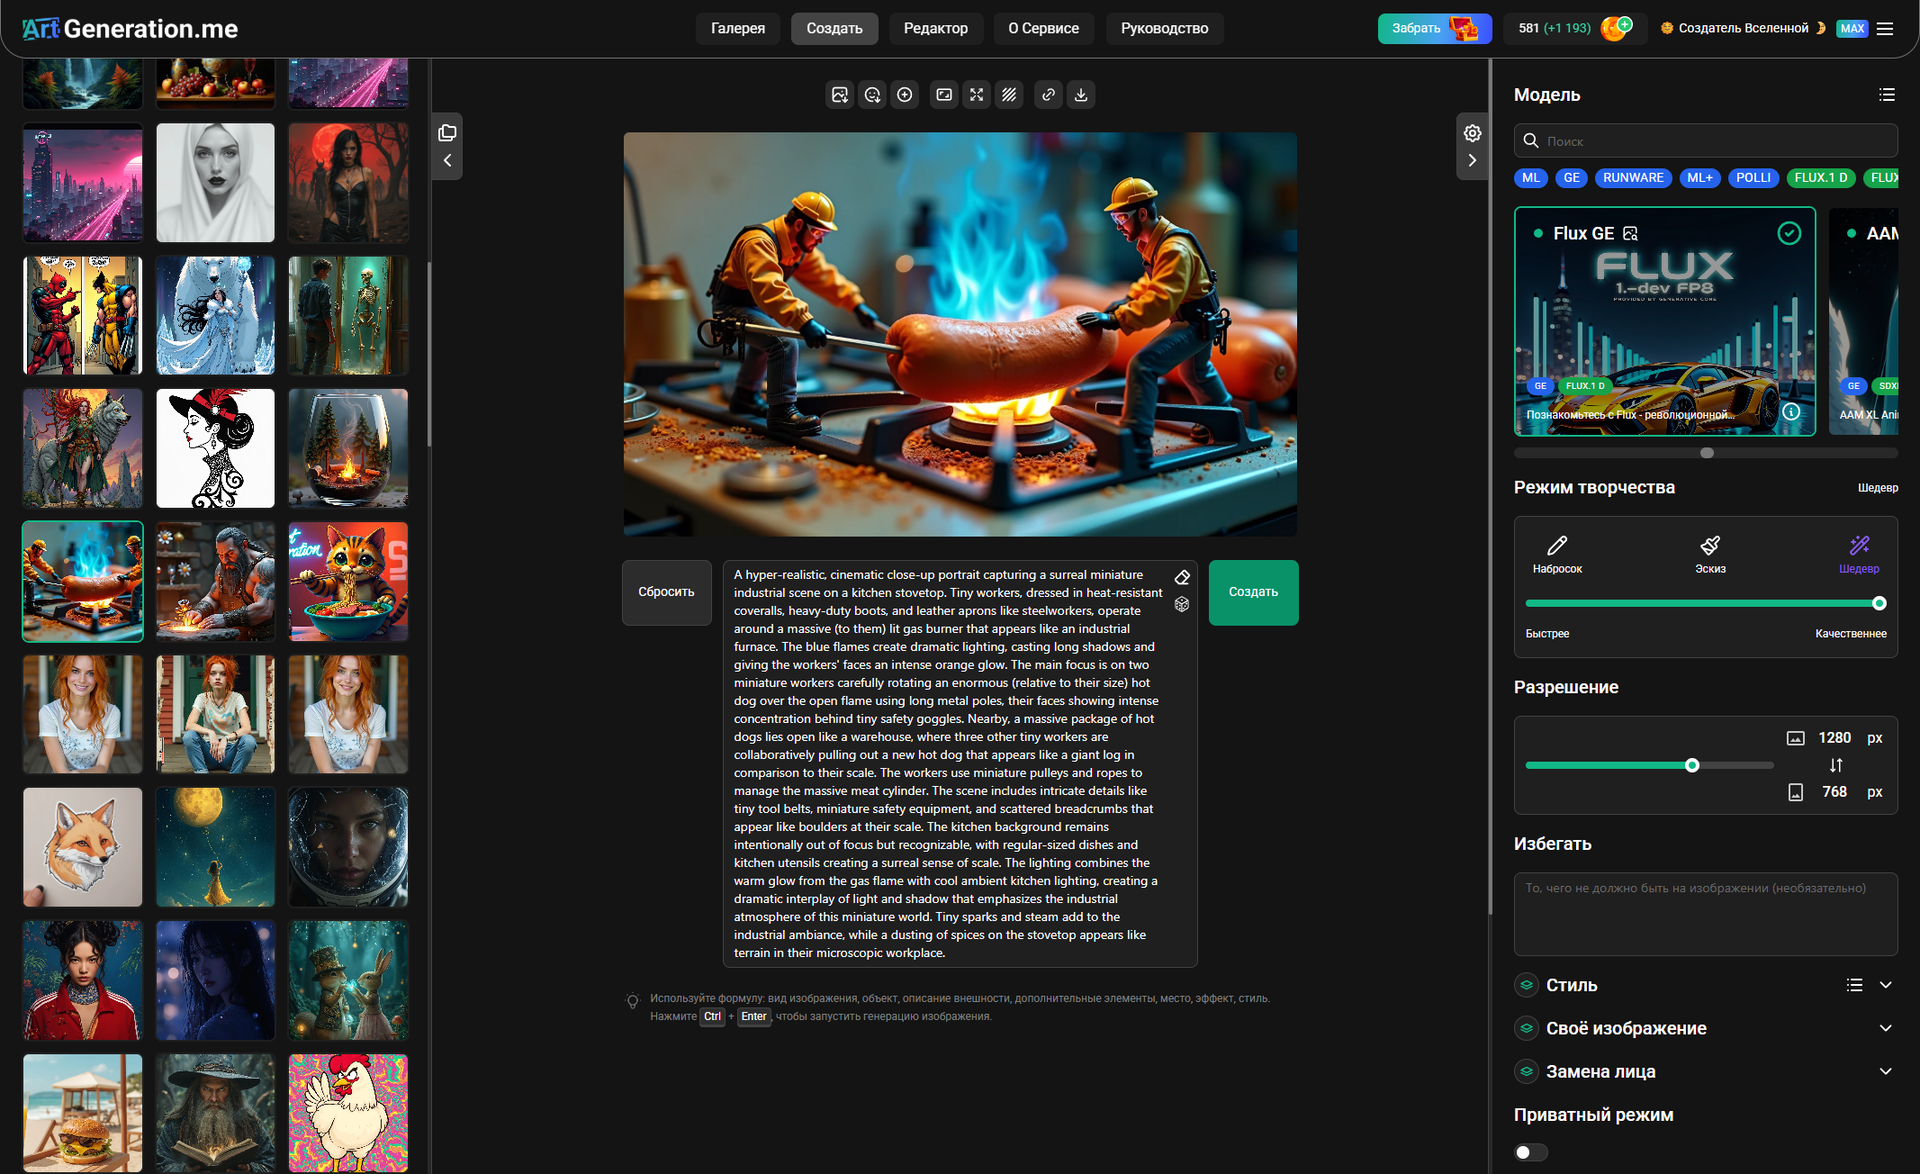Open the fox sticker thumbnail in gallery
The height and width of the screenshot is (1174, 1920).
83,847
